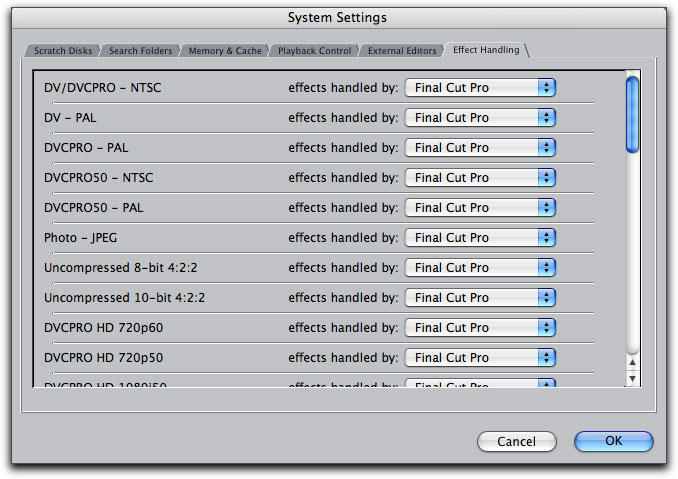Click the Effect Handling tab

(x=486, y=50)
